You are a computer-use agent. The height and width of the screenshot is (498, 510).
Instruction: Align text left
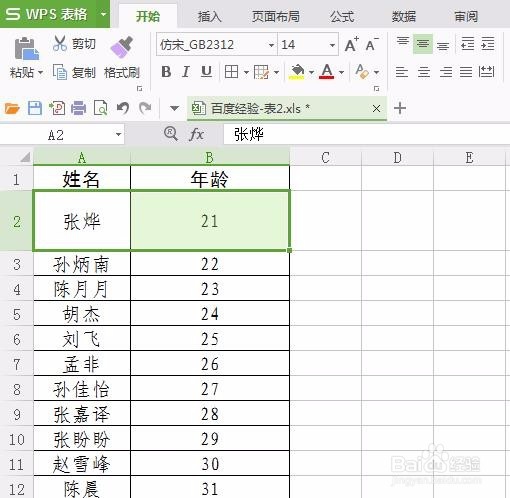(402, 72)
